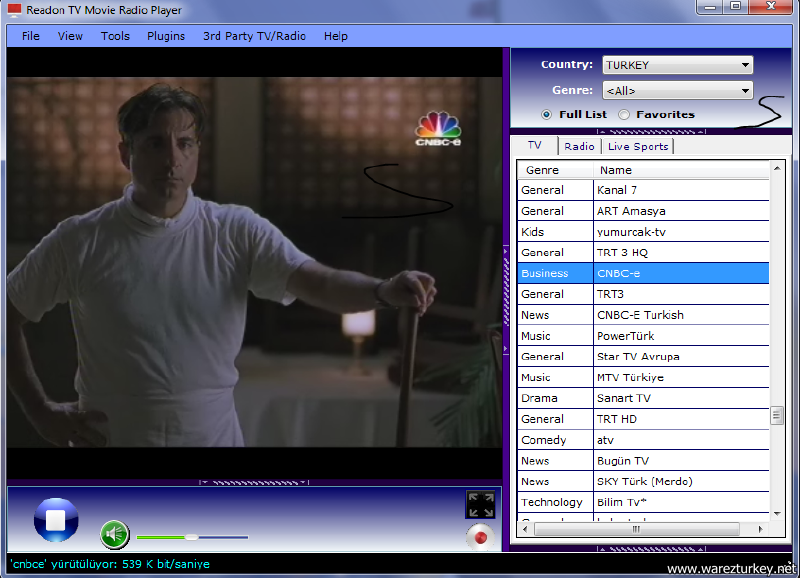The width and height of the screenshot is (800, 578).
Task: Switch to the Radio tab
Action: [x=579, y=146]
